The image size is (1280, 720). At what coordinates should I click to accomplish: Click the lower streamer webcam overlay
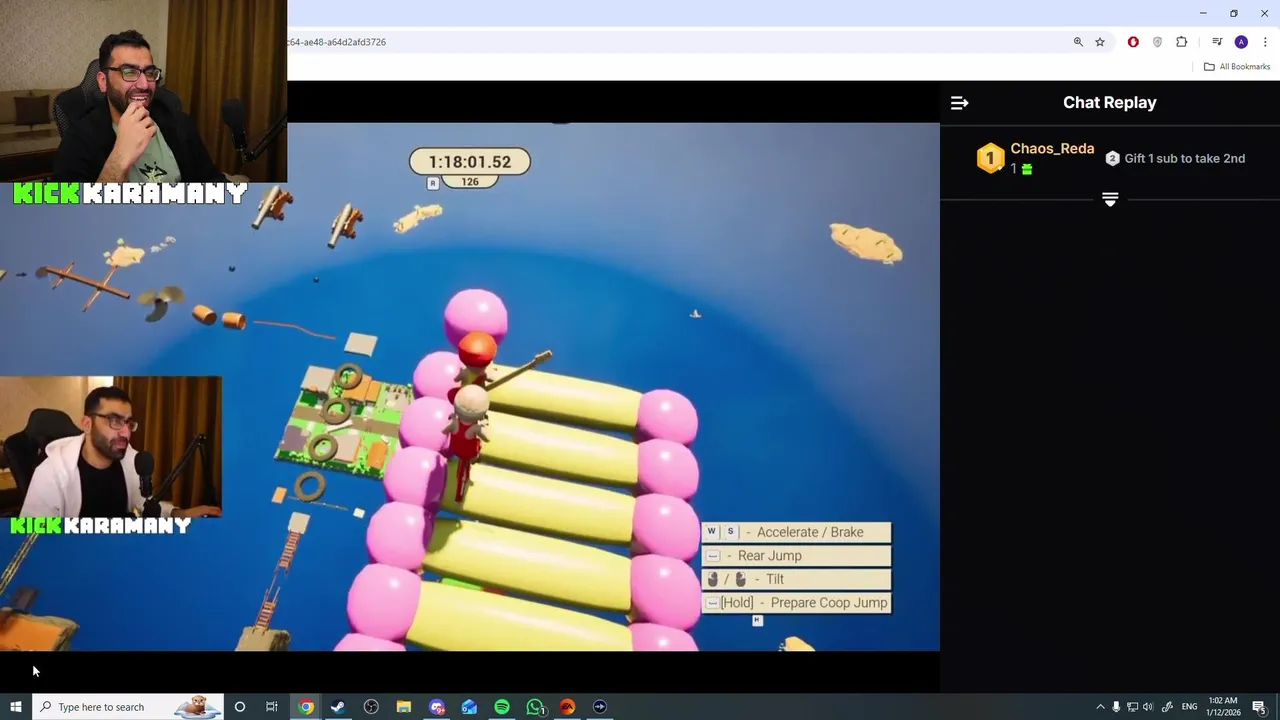pyautogui.click(x=111, y=447)
